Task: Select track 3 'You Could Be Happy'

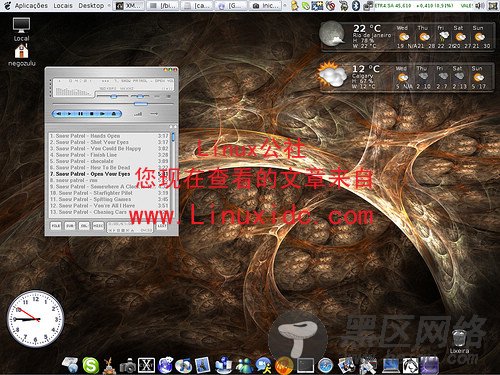Action: click(x=109, y=148)
